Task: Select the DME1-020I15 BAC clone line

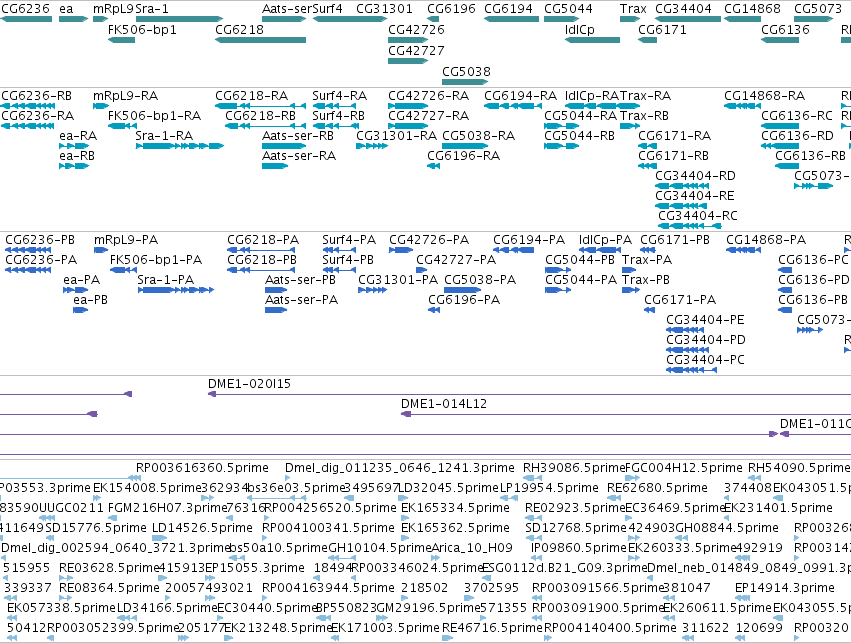Action: pos(529,394)
